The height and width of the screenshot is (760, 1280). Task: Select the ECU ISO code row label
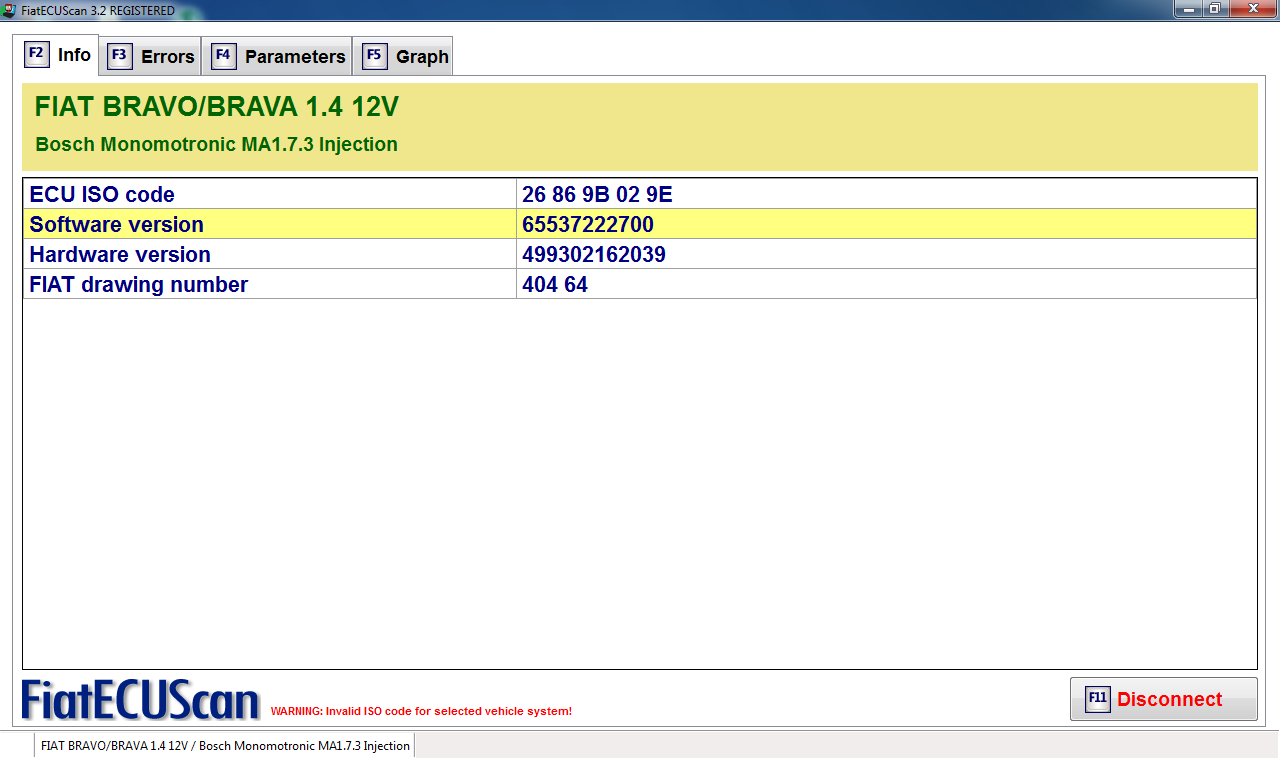(102, 194)
